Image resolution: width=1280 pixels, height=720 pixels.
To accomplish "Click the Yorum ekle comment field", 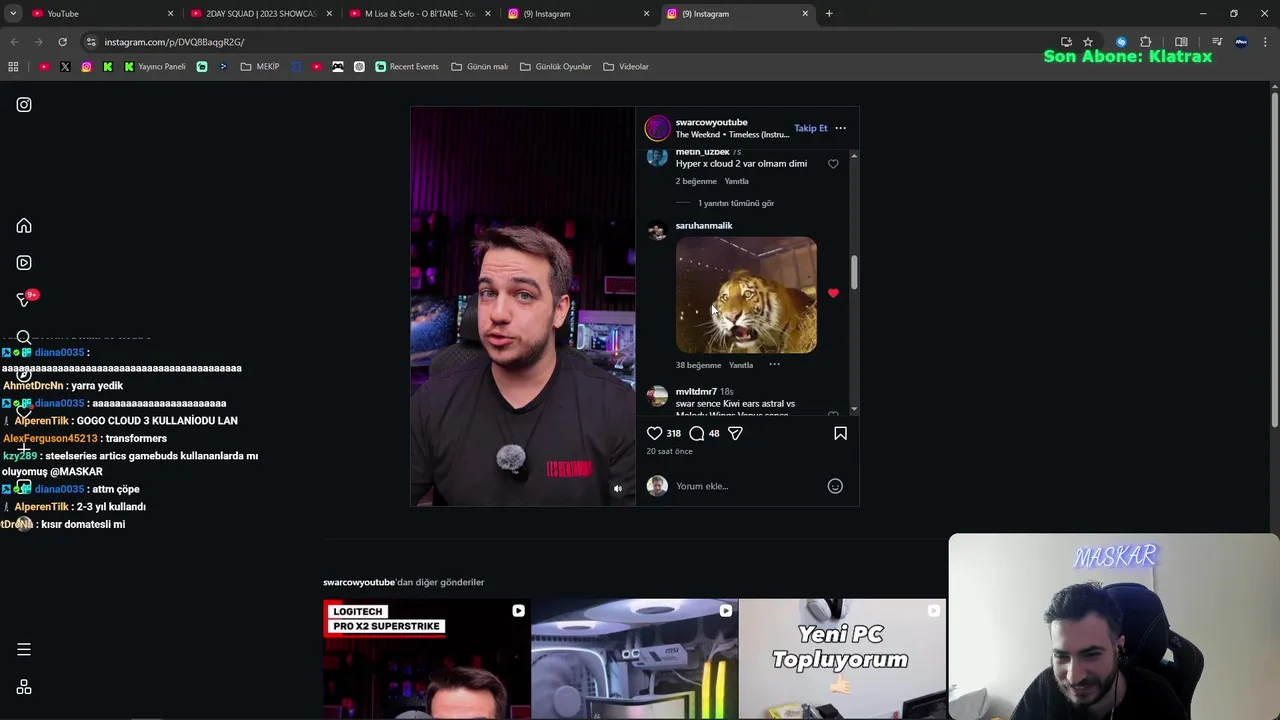I will [x=748, y=486].
